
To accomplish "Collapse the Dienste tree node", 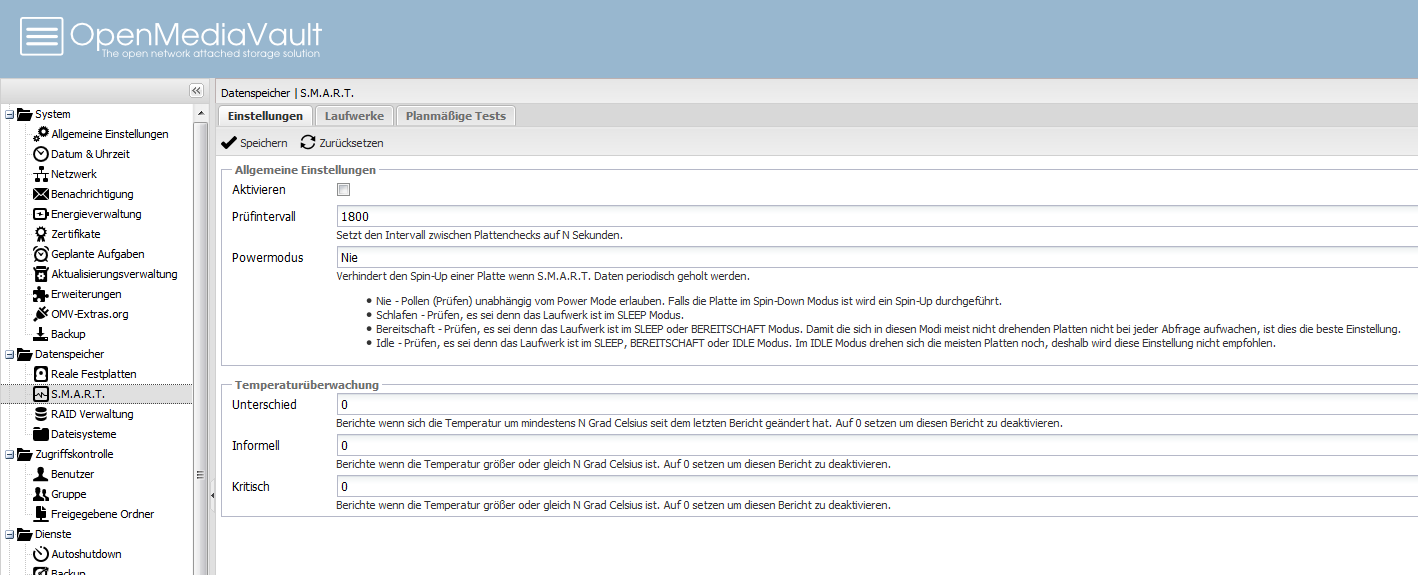I will 9,534.
